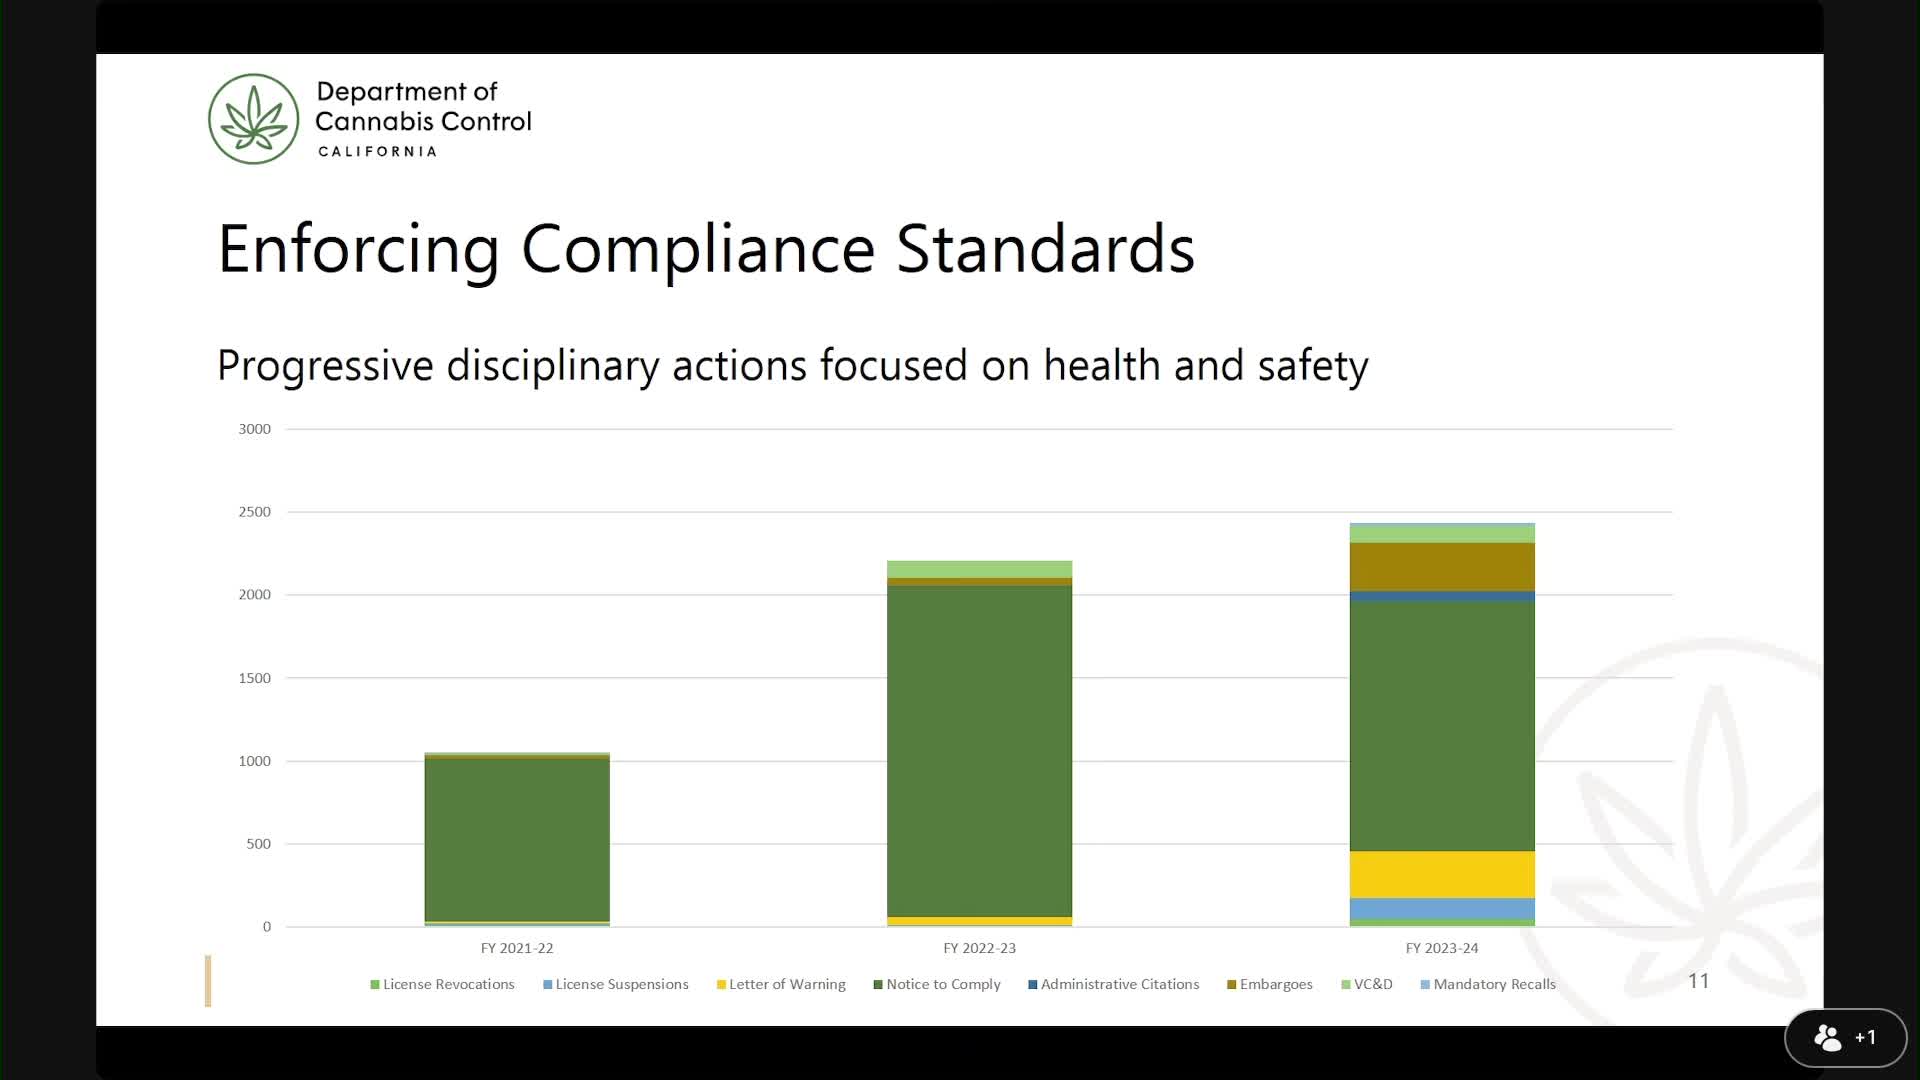Click the light green VC&D segment in FY 2022-23
The height and width of the screenshot is (1080, 1920).
click(x=979, y=569)
